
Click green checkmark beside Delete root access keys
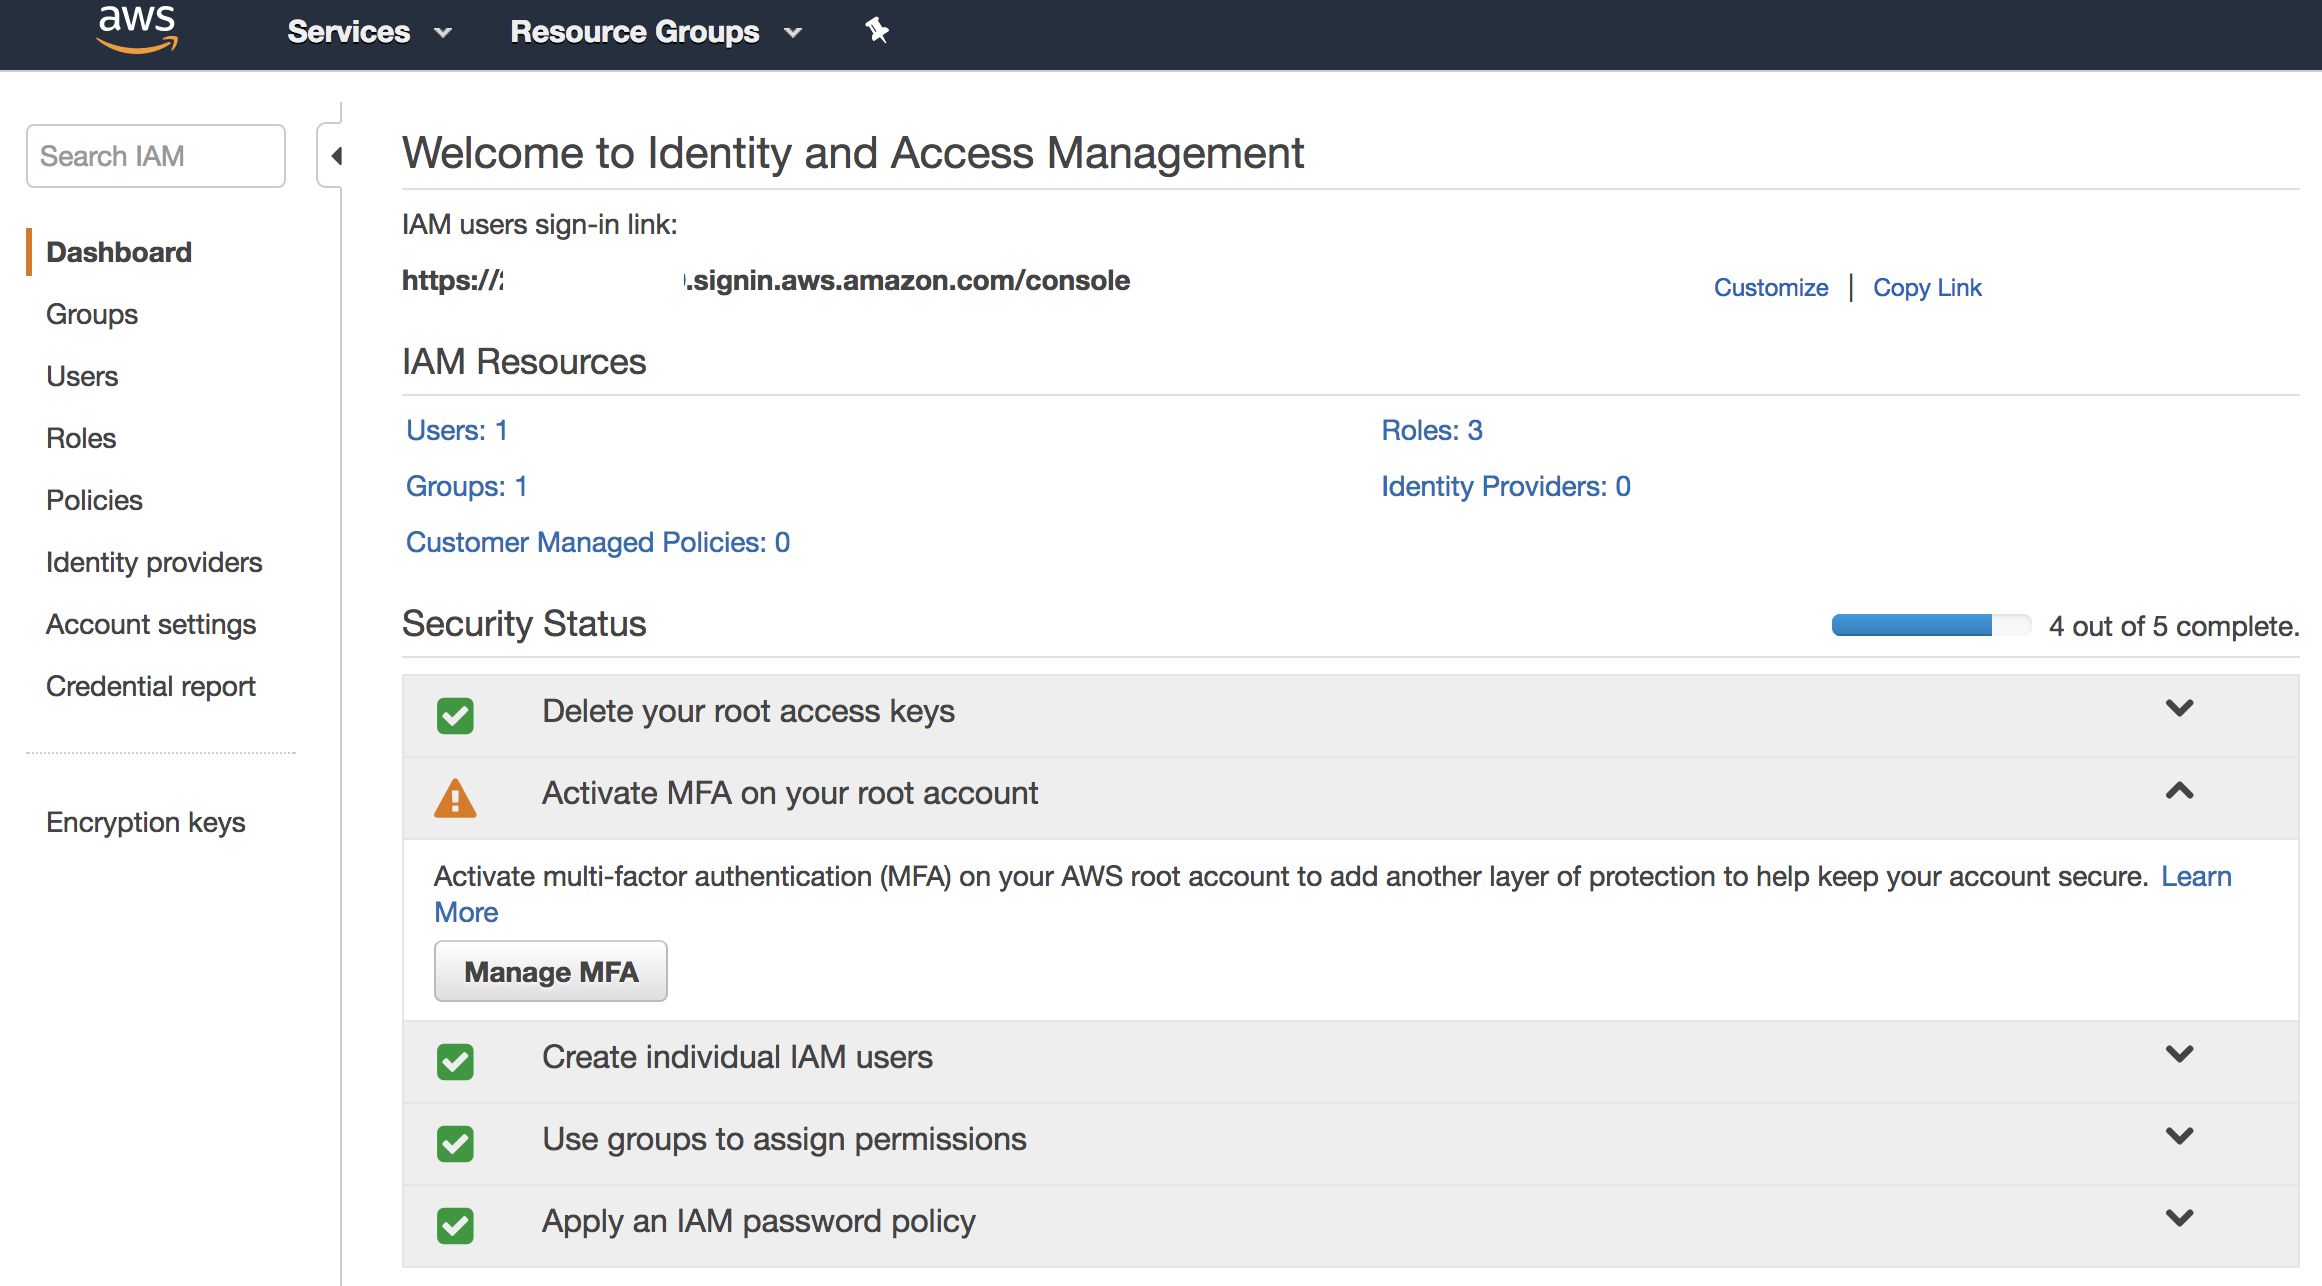[x=455, y=715]
